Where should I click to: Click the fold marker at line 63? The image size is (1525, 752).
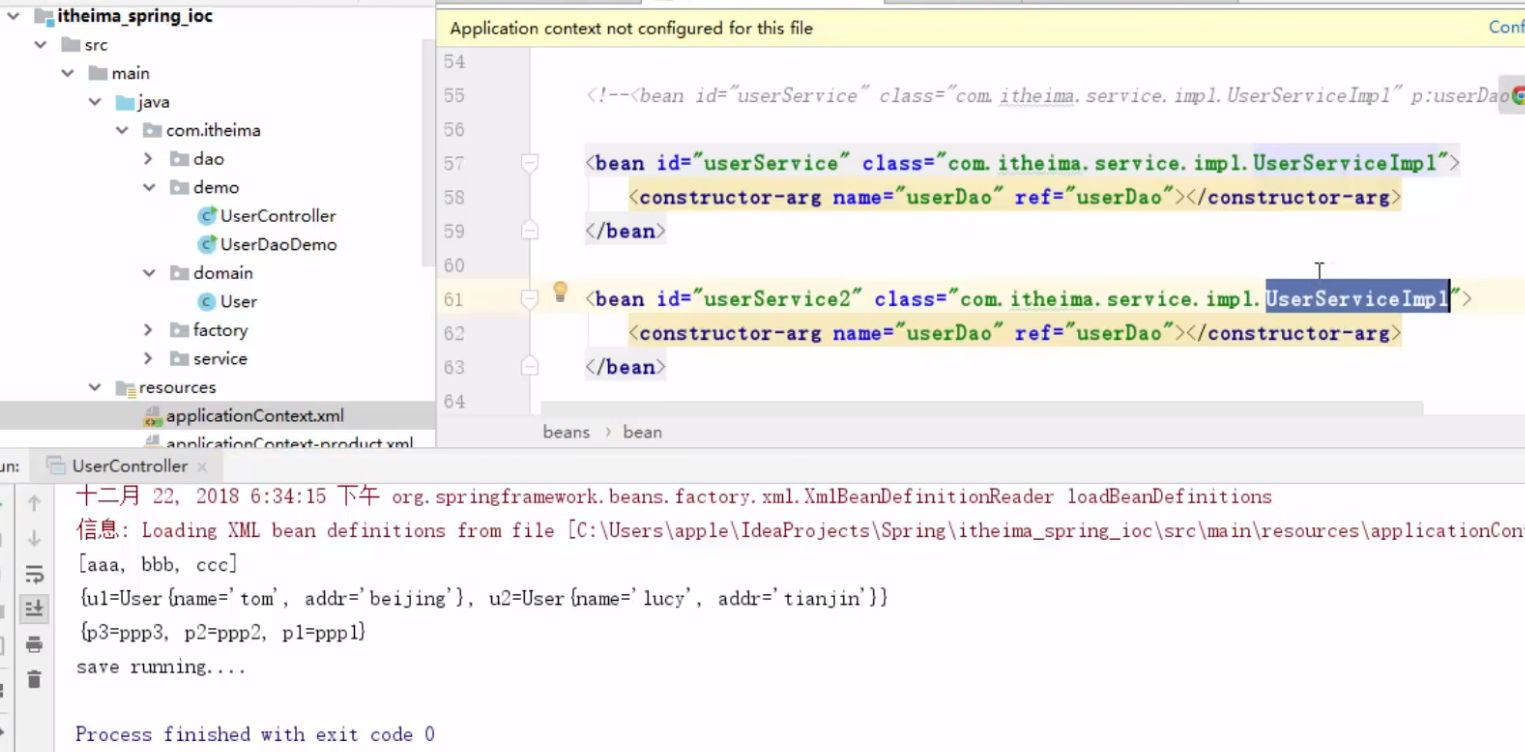pos(530,367)
